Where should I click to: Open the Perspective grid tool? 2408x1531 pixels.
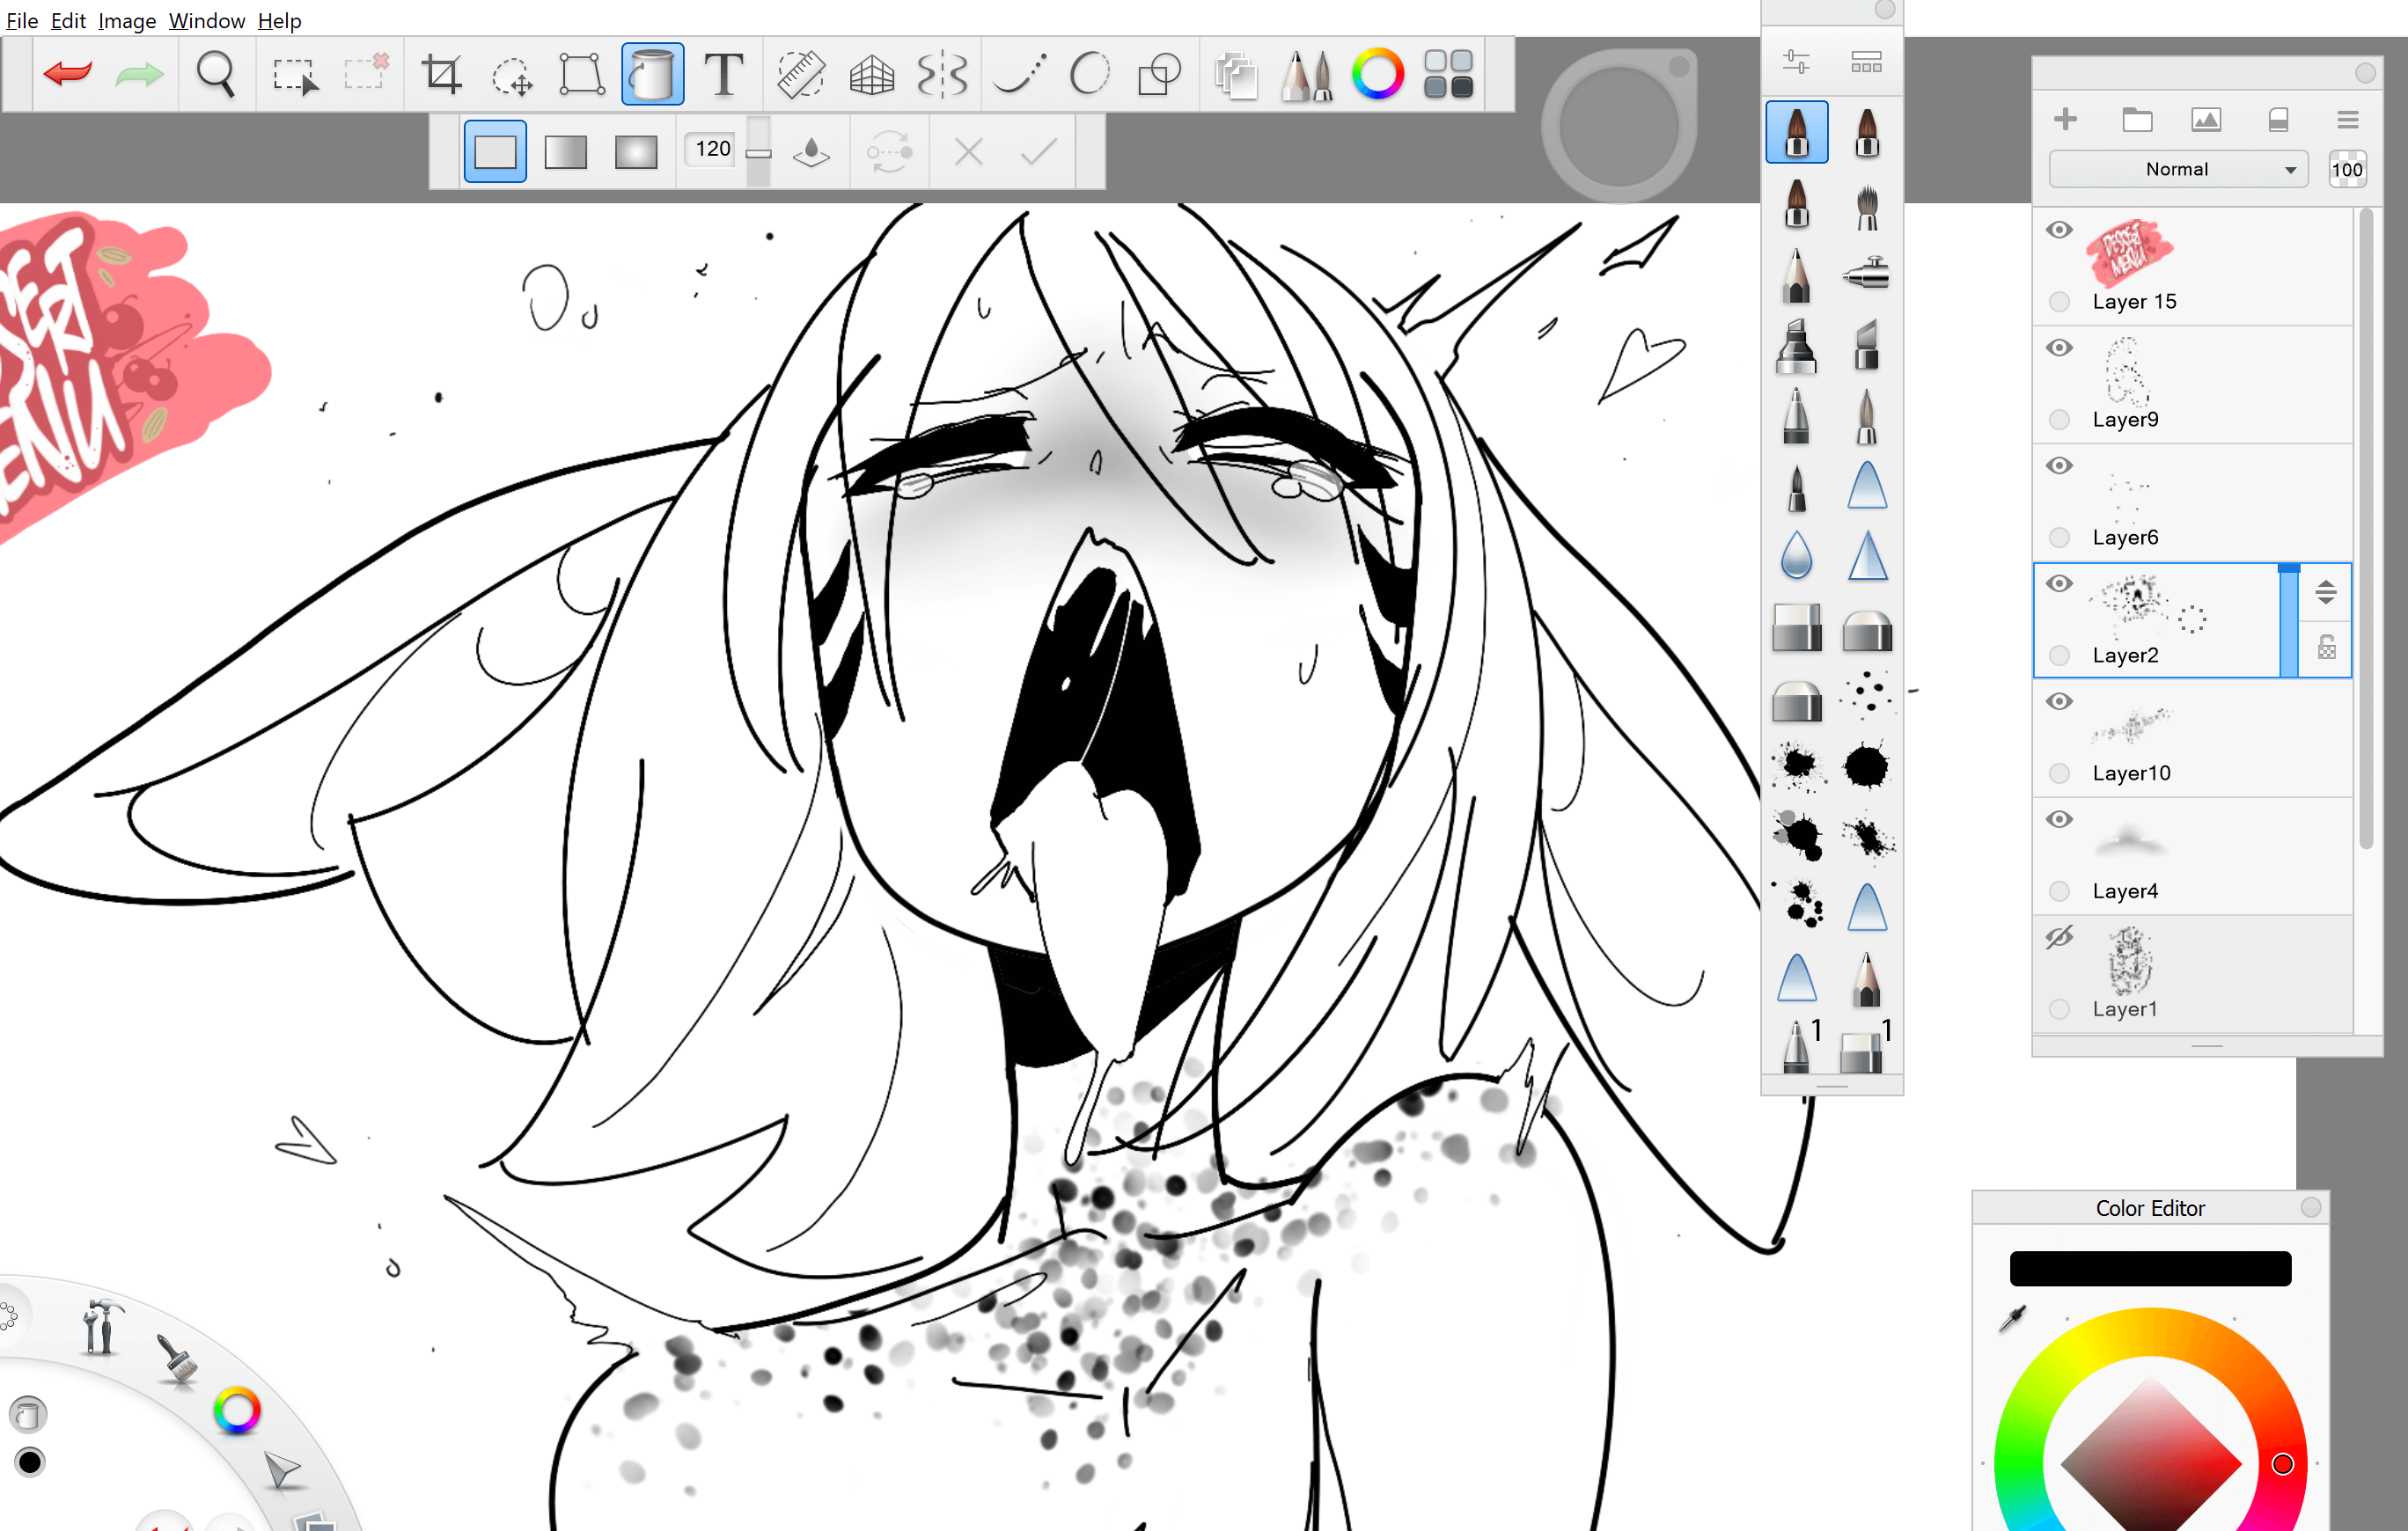[871, 74]
